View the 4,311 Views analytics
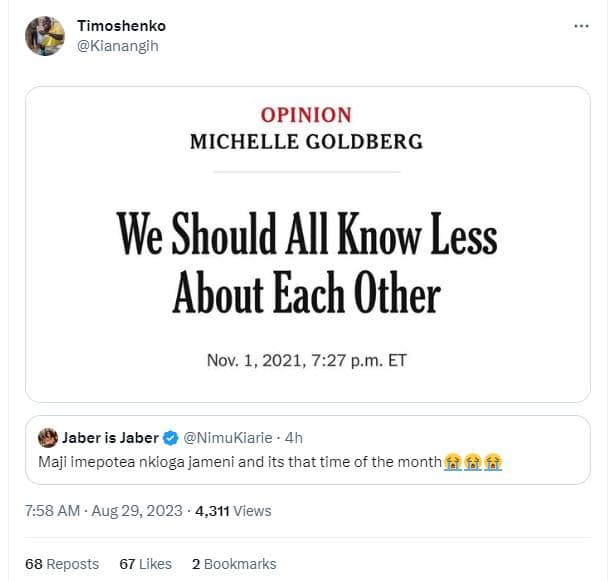 (x=232, y=511)
